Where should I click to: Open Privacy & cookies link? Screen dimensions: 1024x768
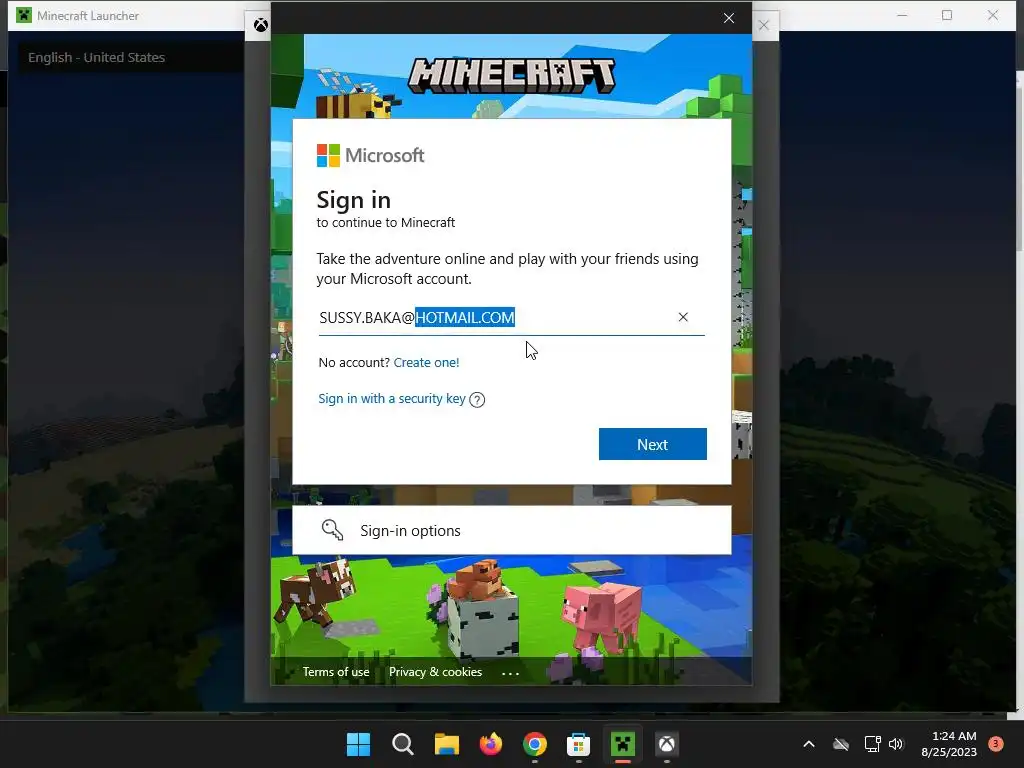tap(436, 672)
